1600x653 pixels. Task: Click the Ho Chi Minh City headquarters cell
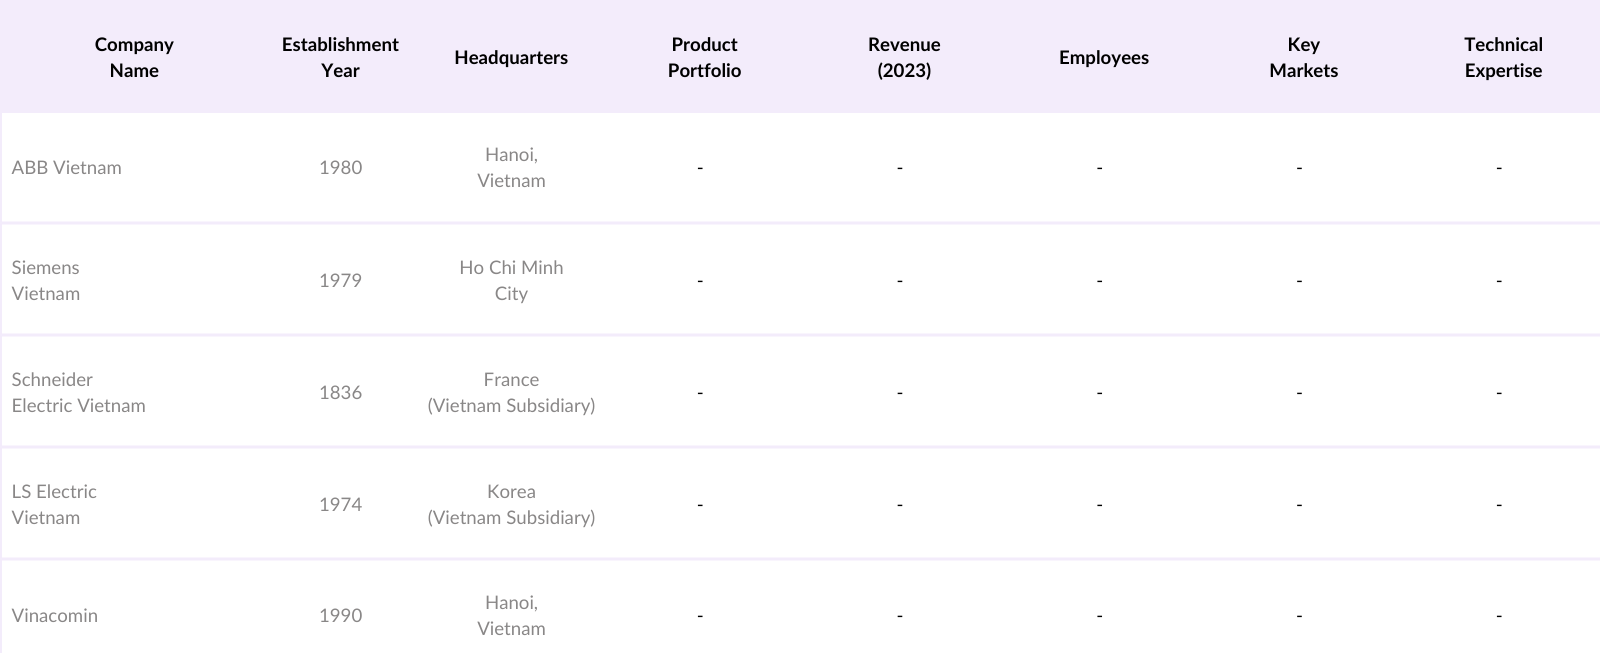point(511,280)
